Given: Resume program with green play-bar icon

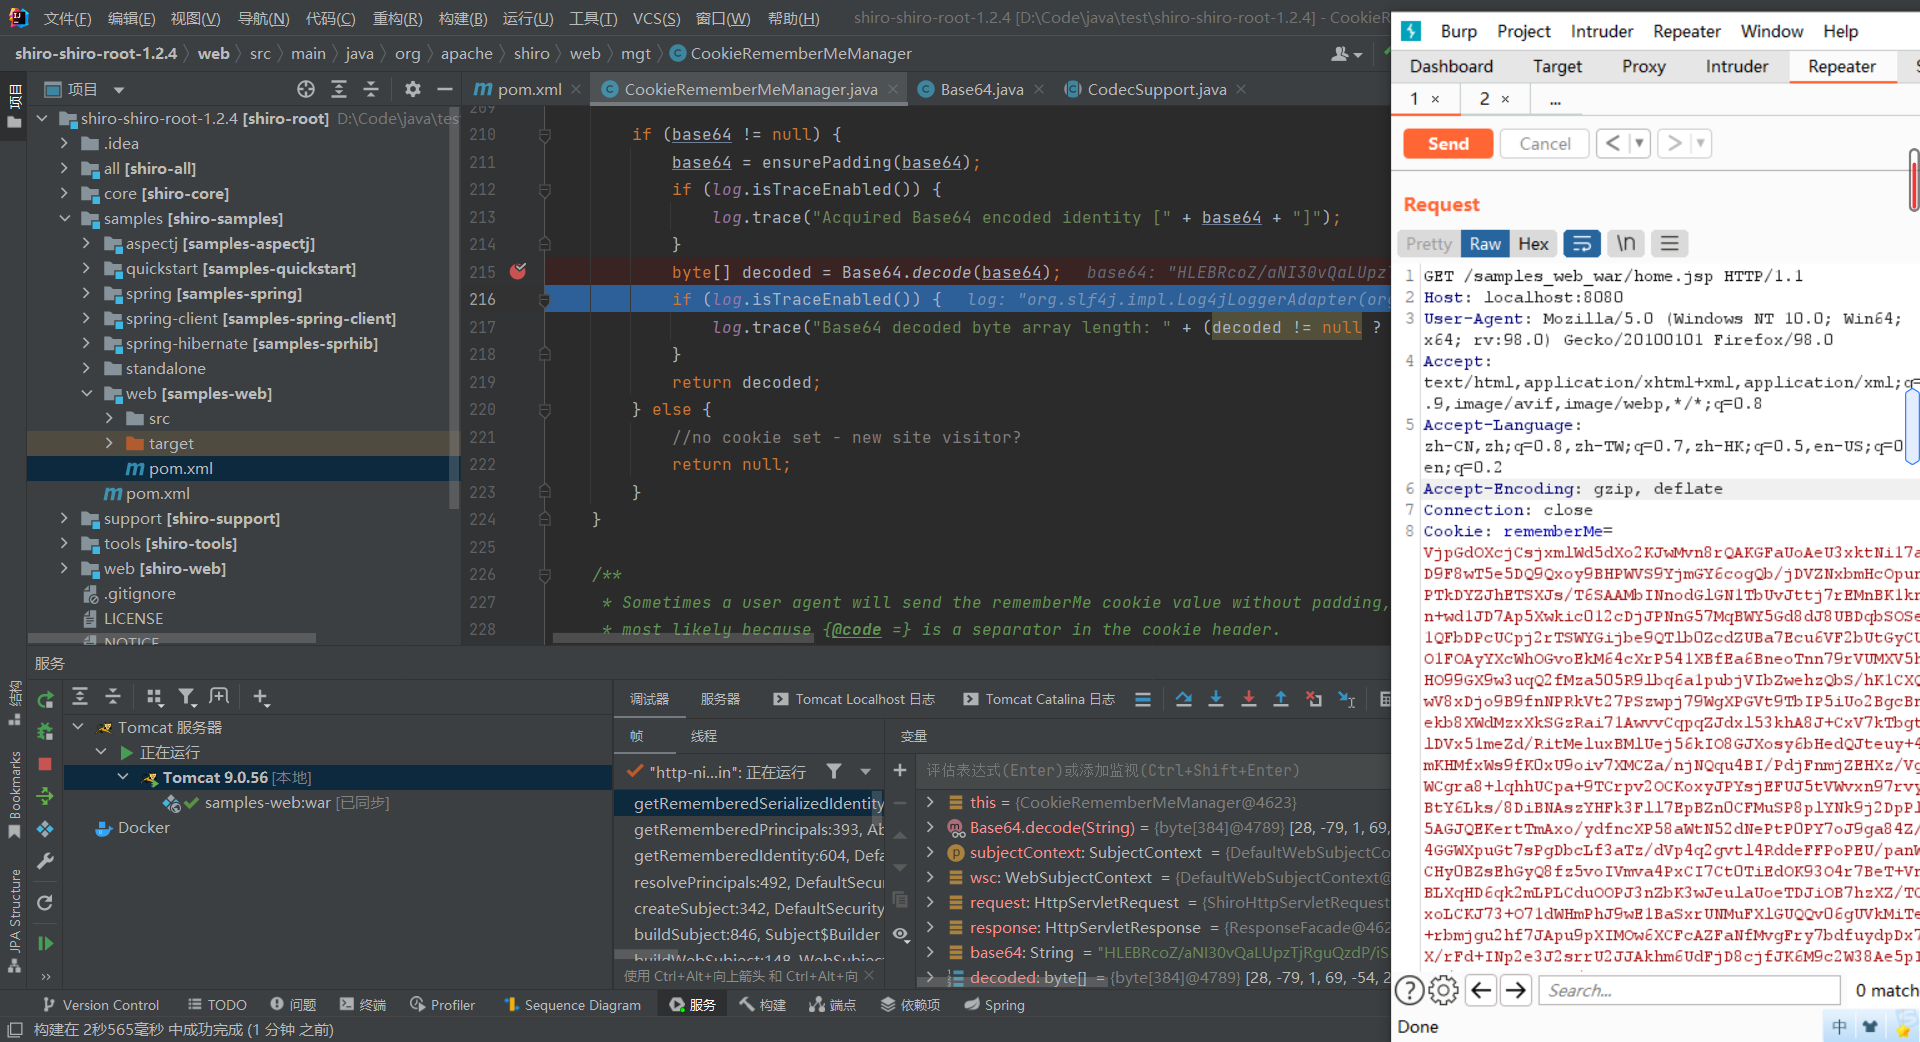Looking at the screenshot, I should point(45,943).
